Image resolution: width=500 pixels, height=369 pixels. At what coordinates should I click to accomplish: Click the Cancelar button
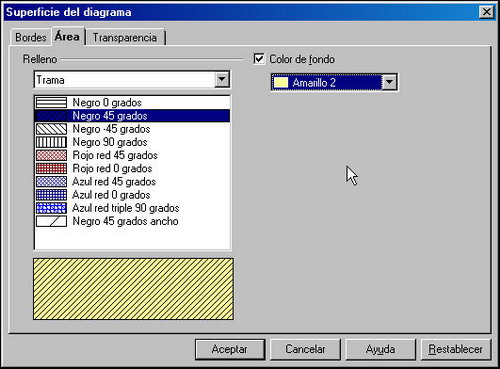tap(305, 349)
